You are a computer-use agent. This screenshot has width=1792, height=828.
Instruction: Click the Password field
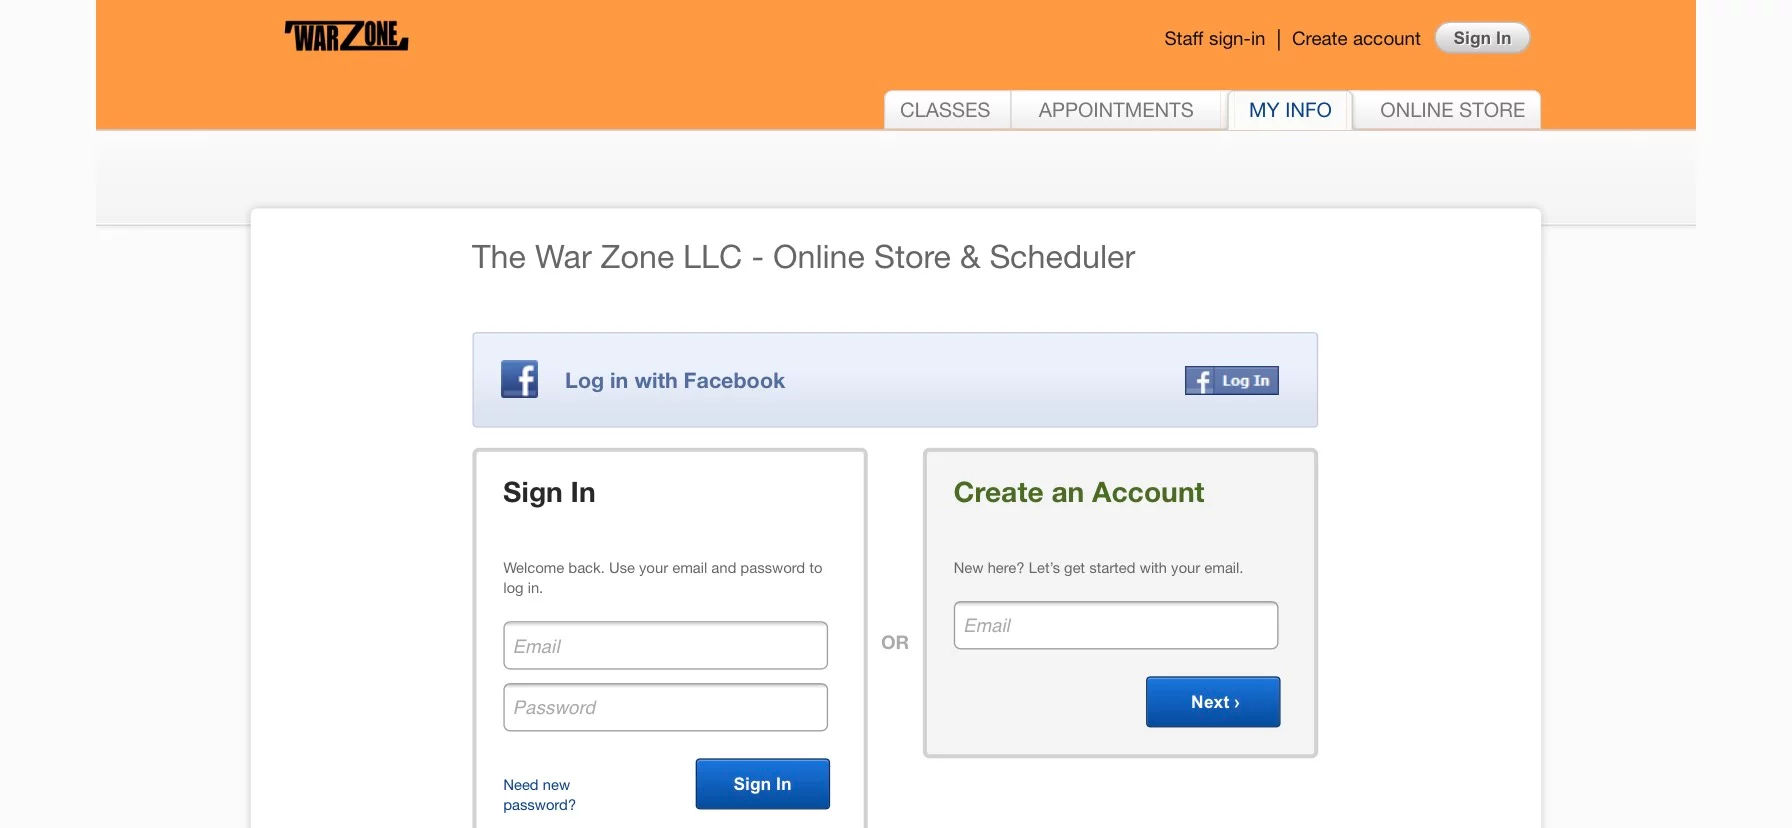point(664,707)
